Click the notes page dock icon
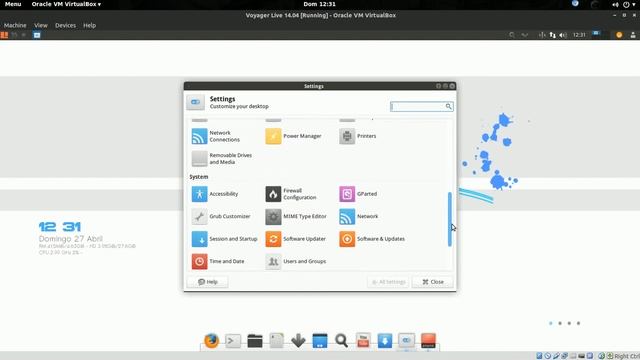The width and height of the screenshot is (640, 360). pyautogui.click(x=276, y=340)
